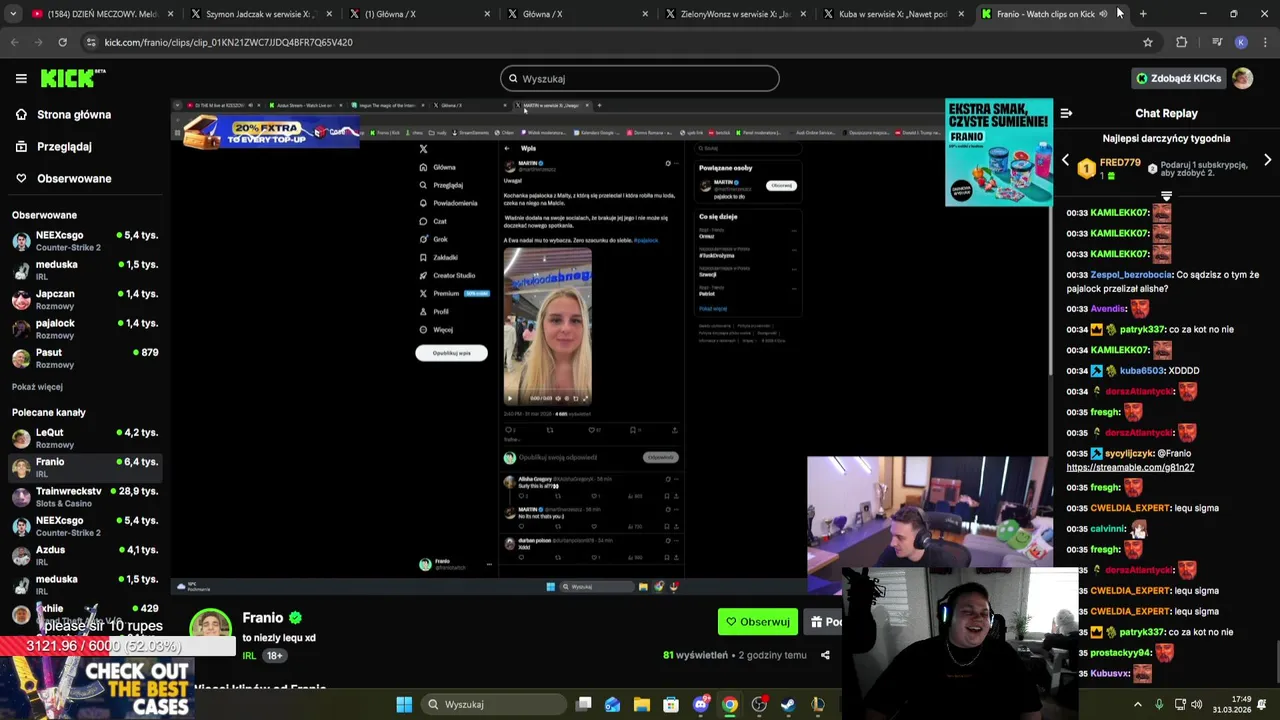1280x720 pixels.
Task: Close the Szymon Jadczak browser tab
Action: click(329, 14)
